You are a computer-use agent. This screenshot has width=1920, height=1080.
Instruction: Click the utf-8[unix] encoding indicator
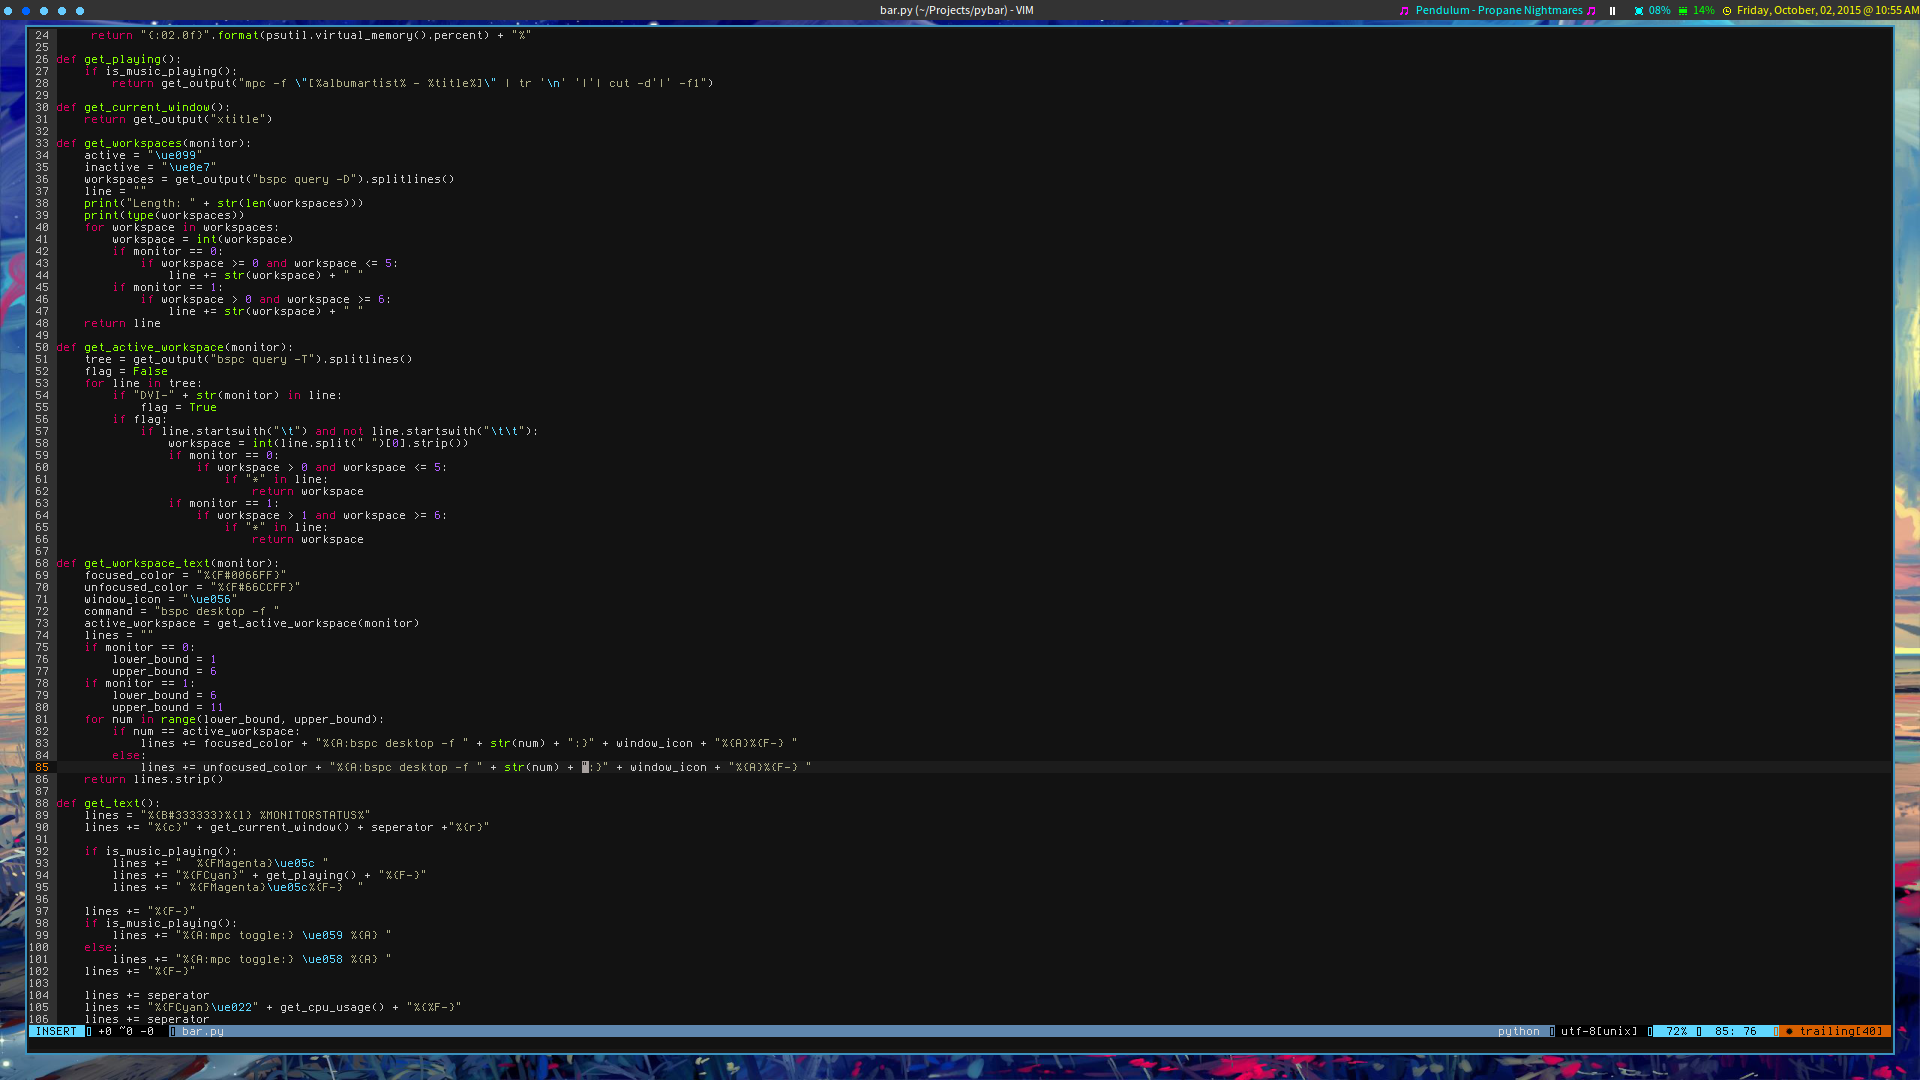1599,1031
